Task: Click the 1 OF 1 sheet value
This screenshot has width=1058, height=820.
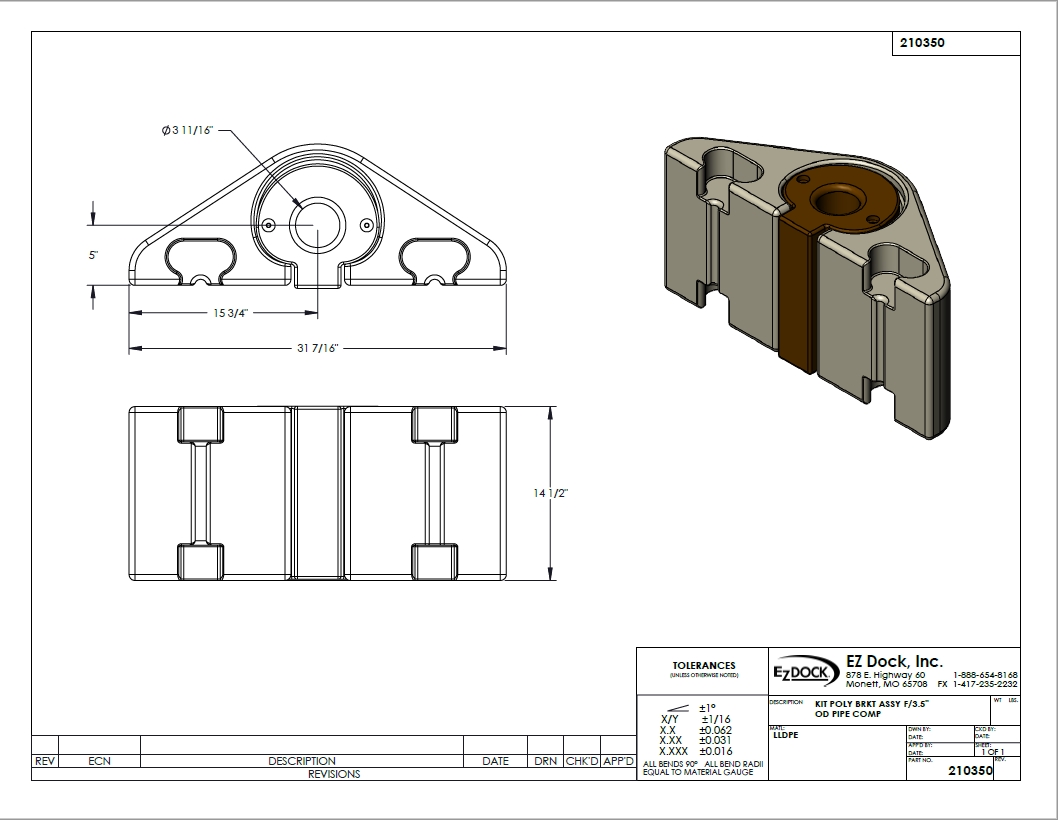Action: (993, 752)
